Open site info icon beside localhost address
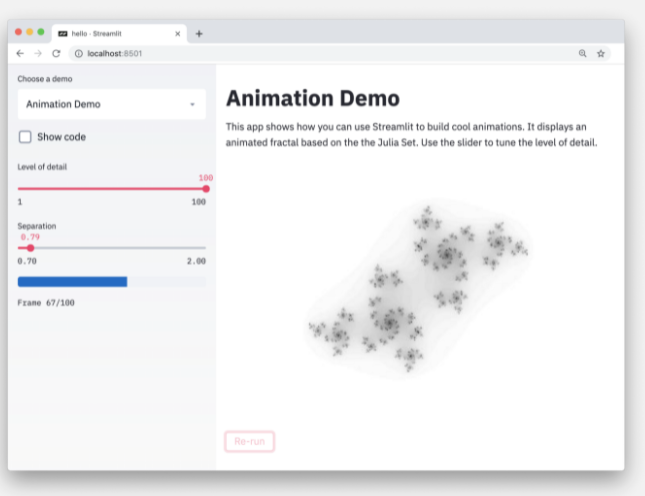645x496 pixels. click(79, 53)
